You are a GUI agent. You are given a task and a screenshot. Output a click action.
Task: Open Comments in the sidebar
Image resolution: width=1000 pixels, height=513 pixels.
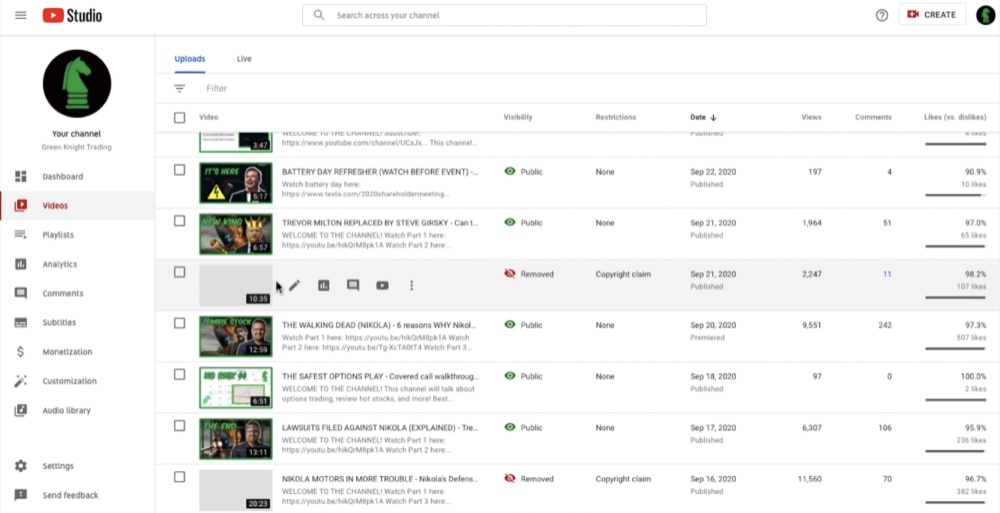pos(77,294)
